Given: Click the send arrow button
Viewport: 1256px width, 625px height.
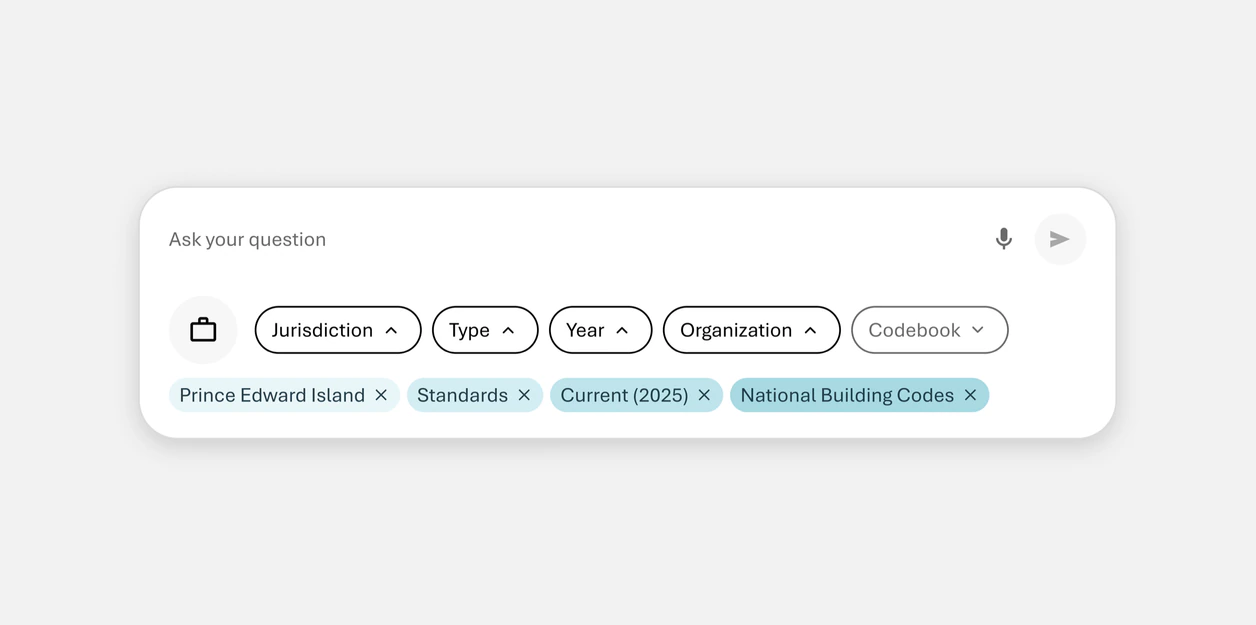Looking at the screenshot, I should (x=1060, y=239).
